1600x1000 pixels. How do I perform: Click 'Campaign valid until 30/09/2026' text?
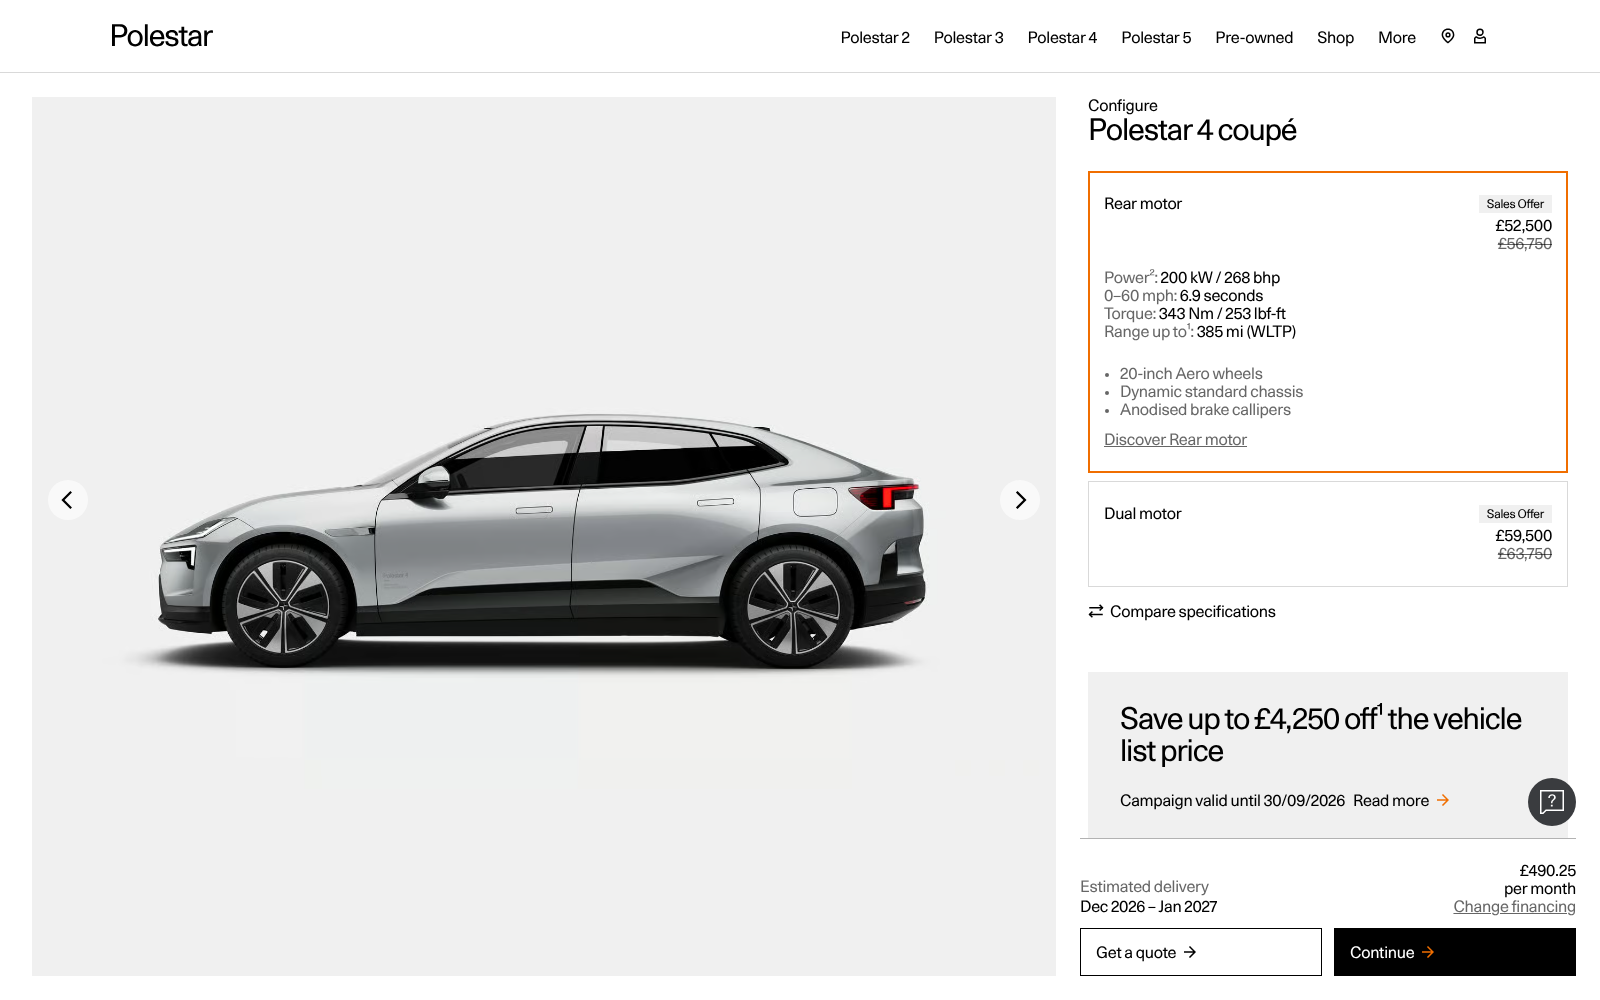[x=1232, y=800]
